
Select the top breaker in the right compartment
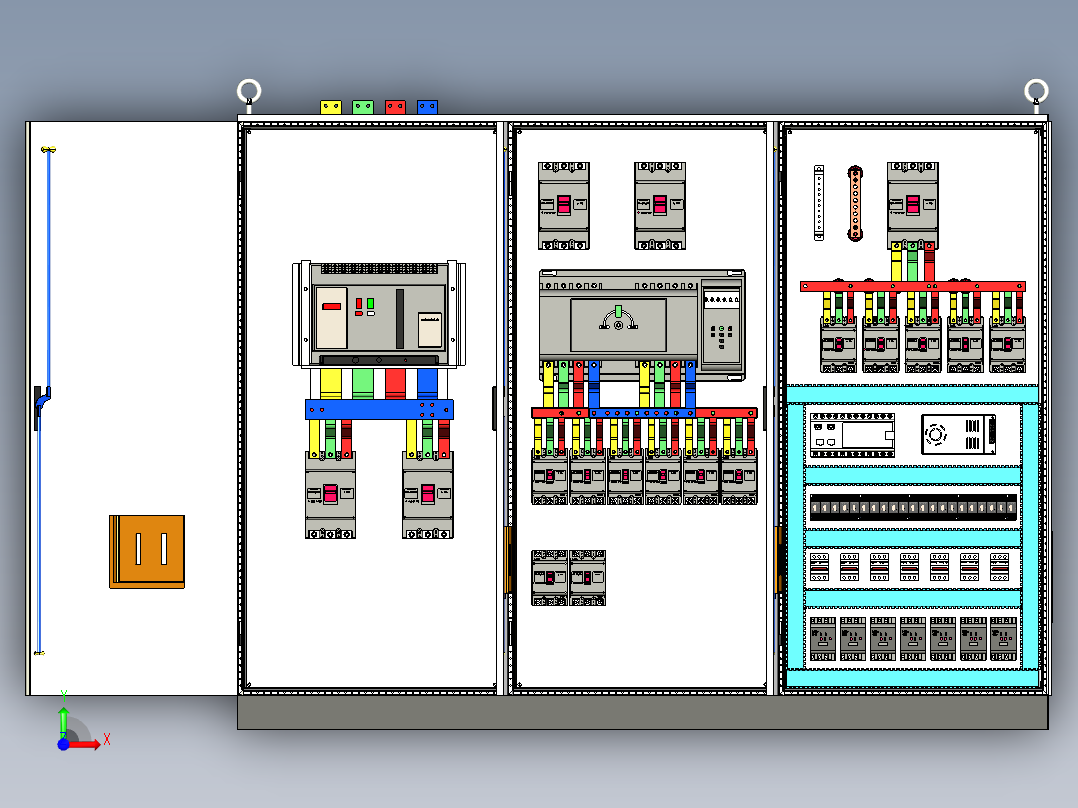(913, 206)
